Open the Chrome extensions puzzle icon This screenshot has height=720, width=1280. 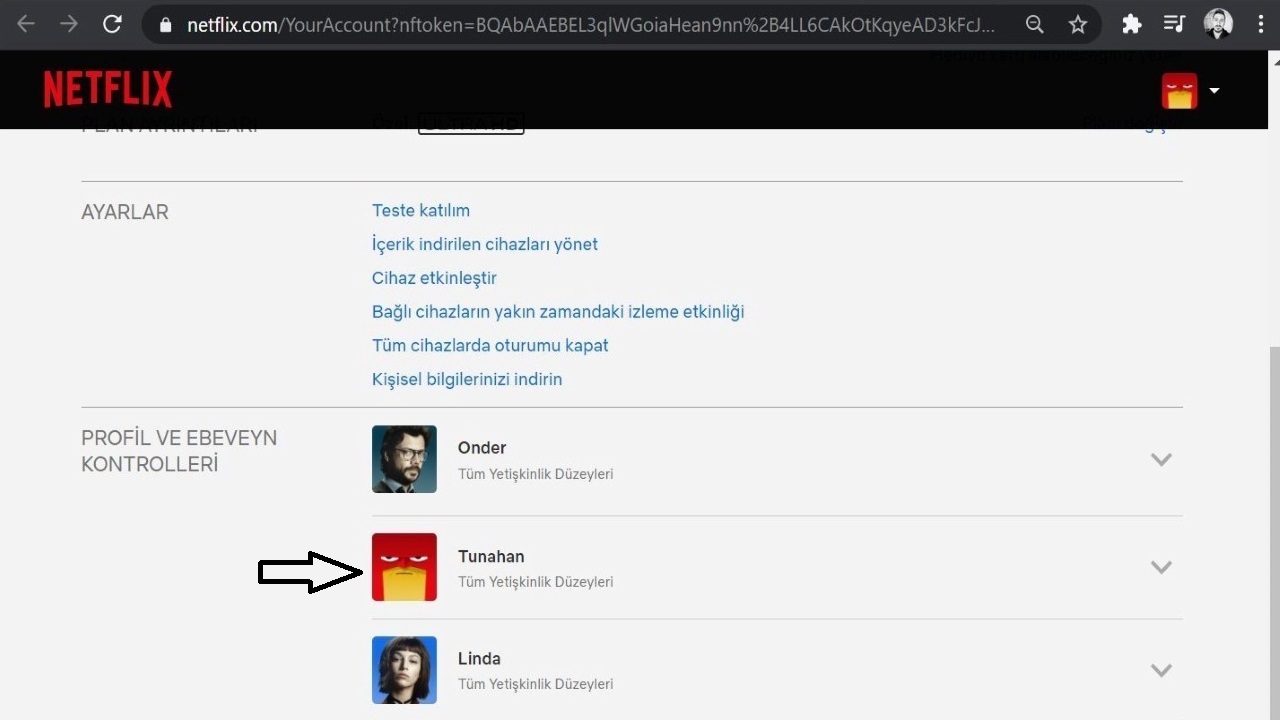point(1132,24)
